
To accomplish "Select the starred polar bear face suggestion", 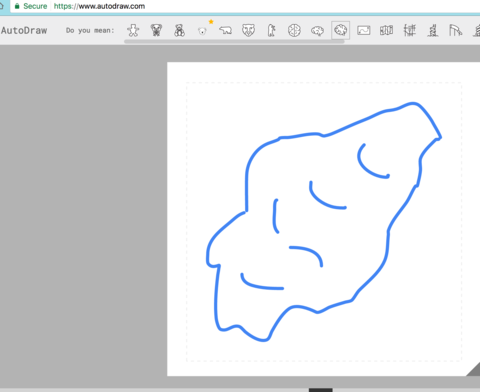I will tap(202, 31).
